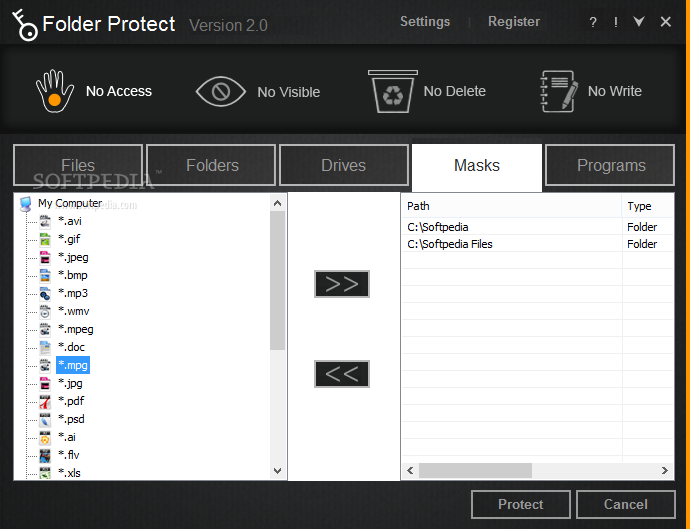Click the My Computer icon in tree

(x=26, y=204)
